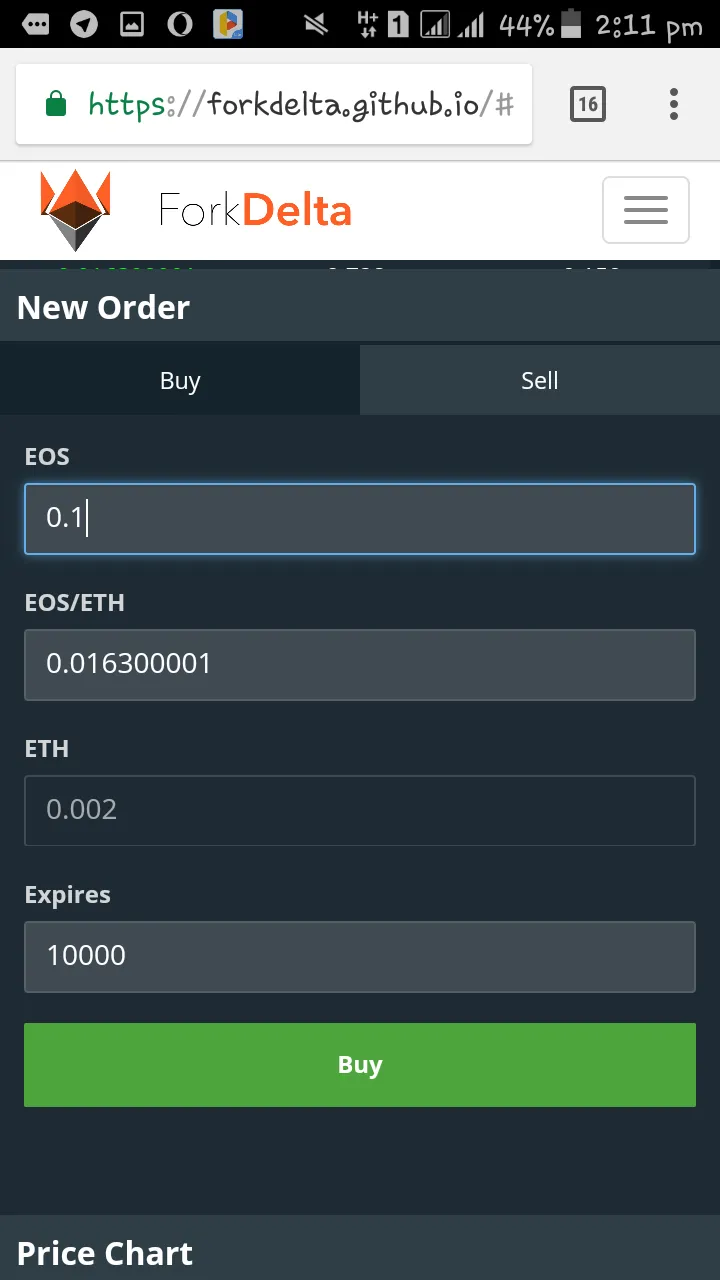
Task: Tap the gallery image notification icon
Action: [x=132, y=25]
